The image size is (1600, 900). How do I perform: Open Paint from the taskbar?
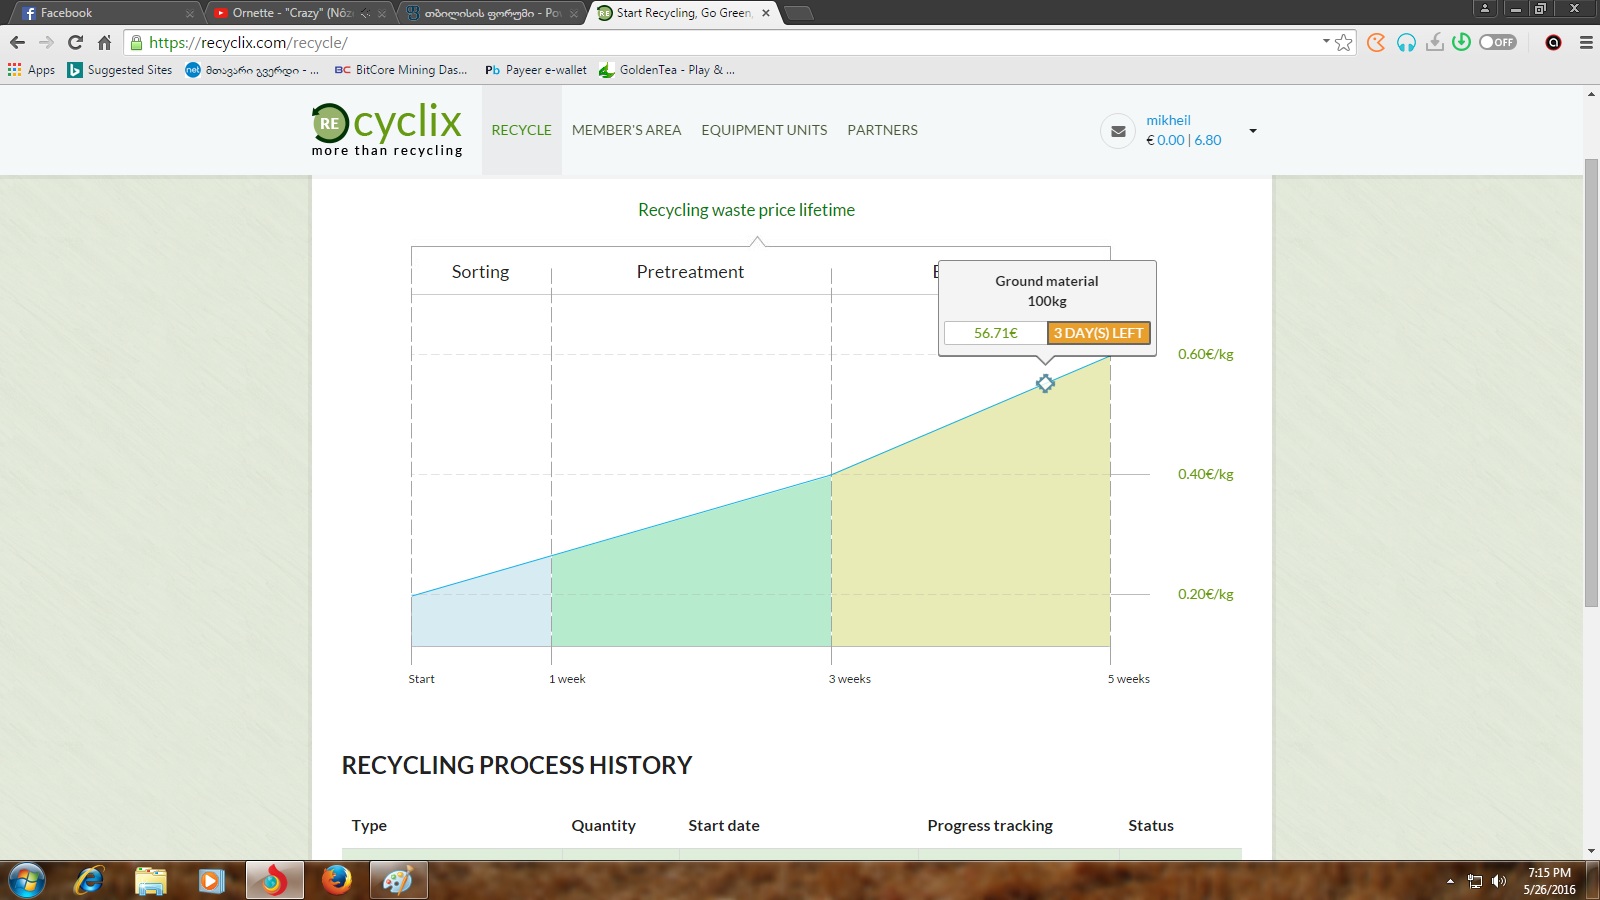tap(398, 880)
